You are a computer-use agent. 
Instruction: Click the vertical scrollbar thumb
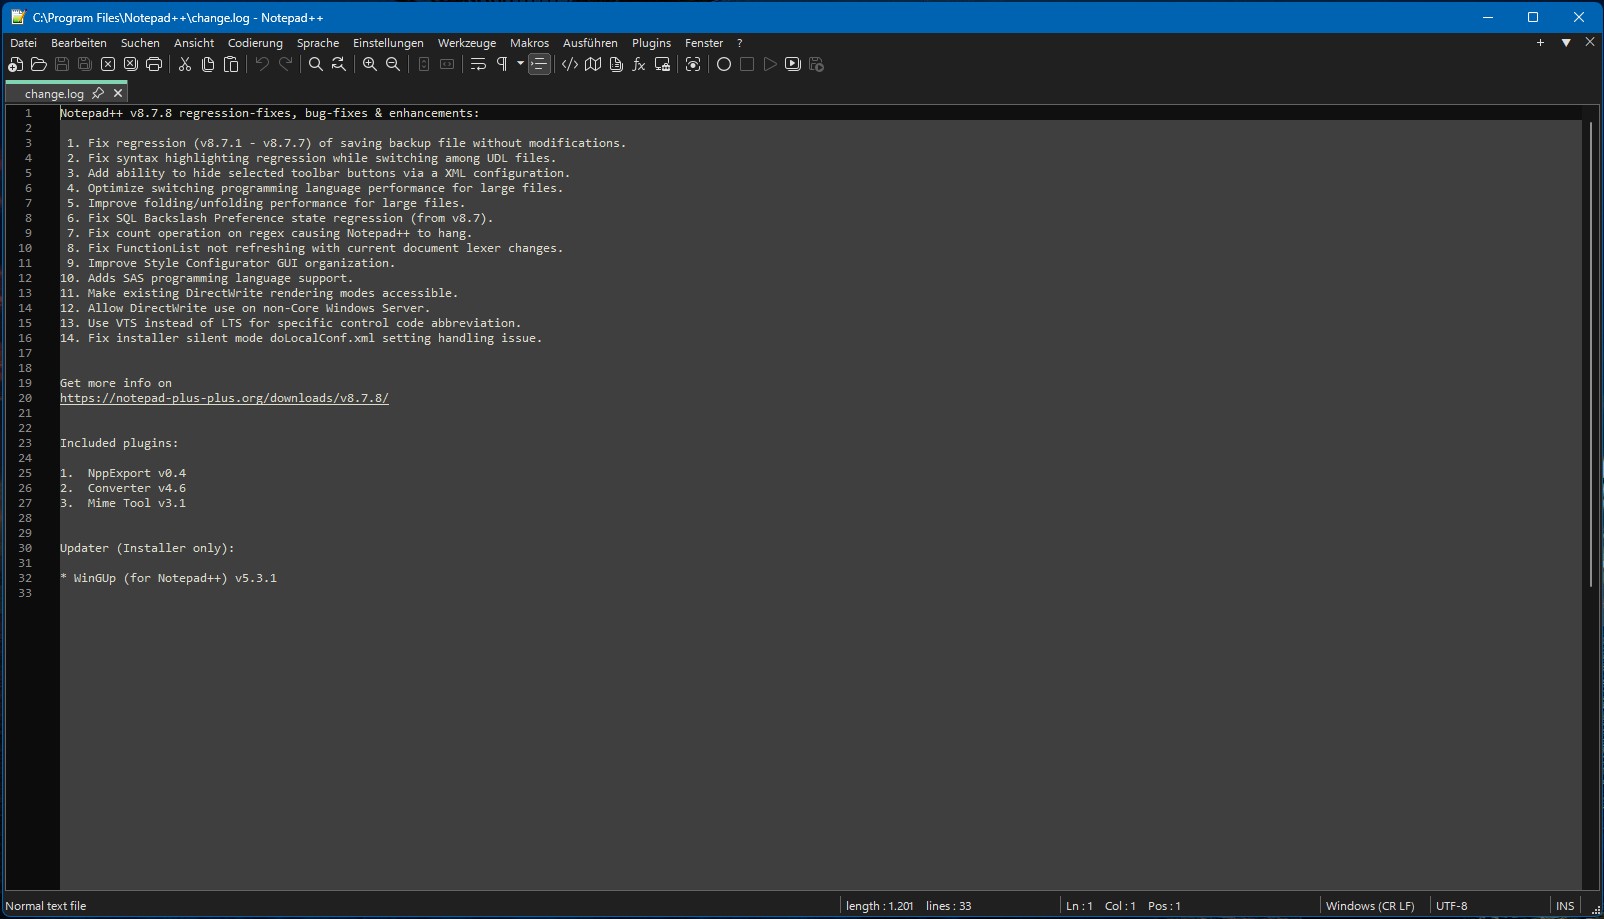point(1590,354)
